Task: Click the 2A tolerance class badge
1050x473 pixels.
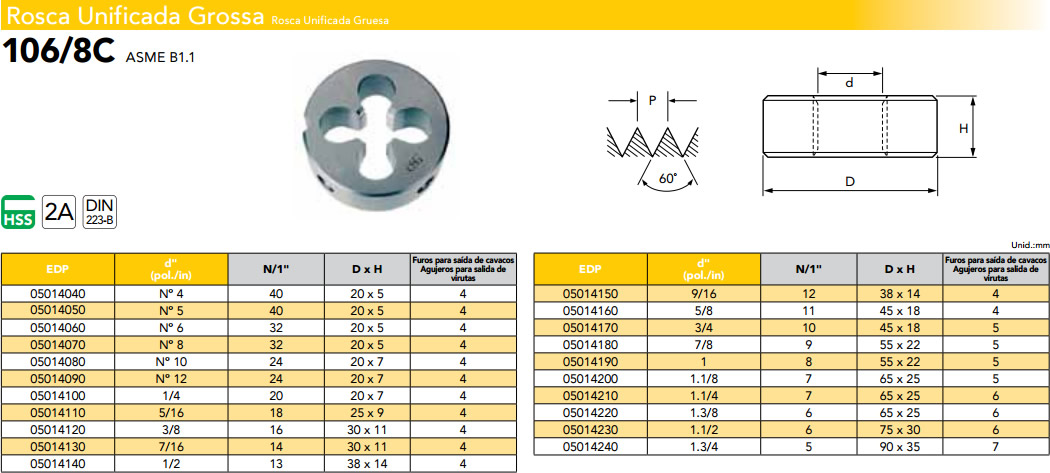Action: pyautogui.click(x=59, y=211)
